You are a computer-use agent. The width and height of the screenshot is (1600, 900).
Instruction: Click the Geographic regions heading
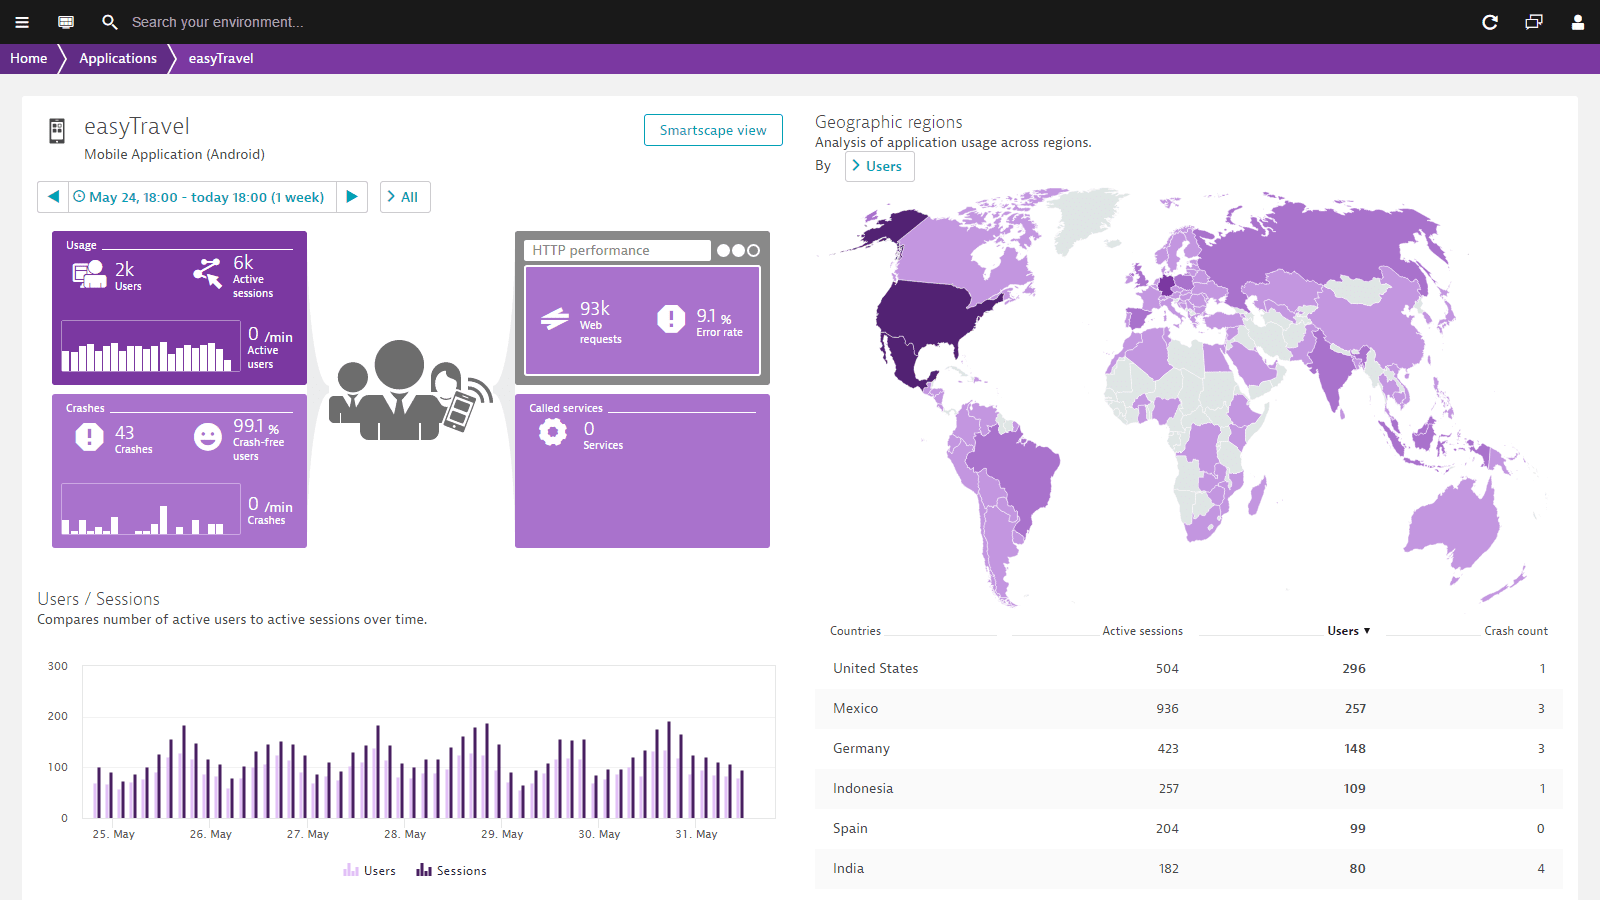point(889,122)
